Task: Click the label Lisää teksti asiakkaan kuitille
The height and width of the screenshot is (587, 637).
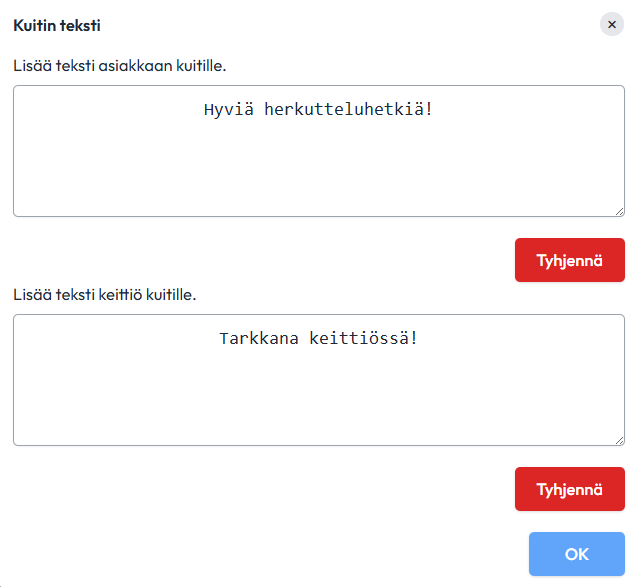Action: (x=119, y=65)
